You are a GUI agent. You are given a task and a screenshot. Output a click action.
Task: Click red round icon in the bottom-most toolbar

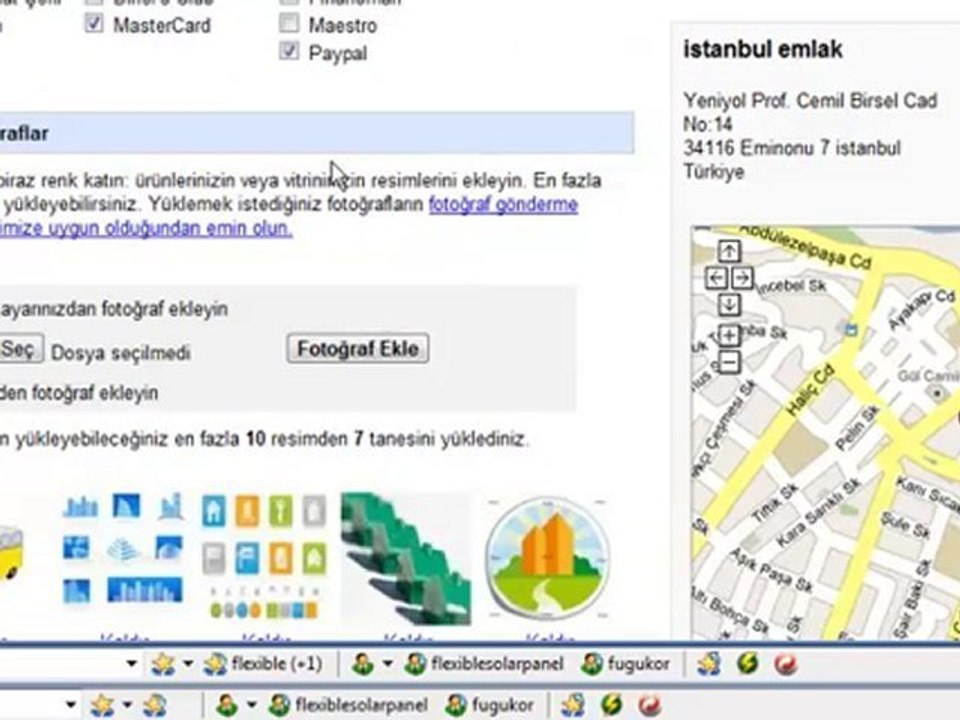[x=650, y=705]
